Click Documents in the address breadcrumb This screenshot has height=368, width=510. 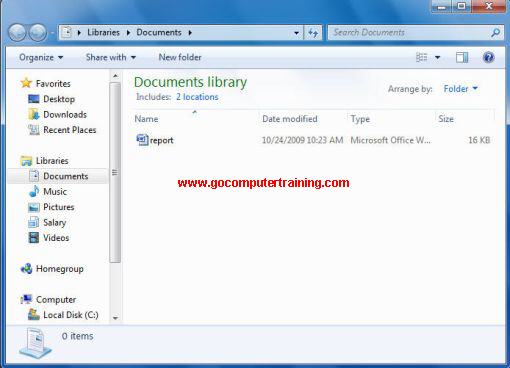click(x=159, y=32)
